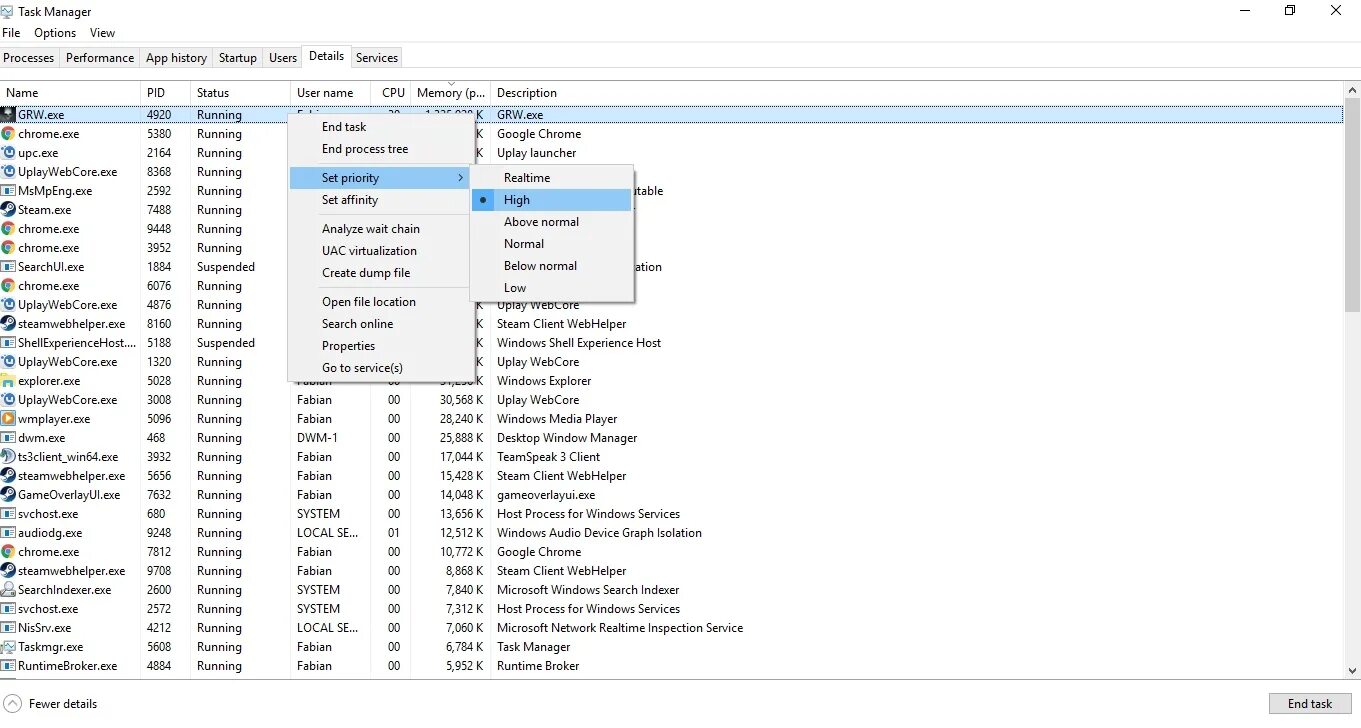Select High priority in the submenu

pyautogui.click(x=516, y=199)
